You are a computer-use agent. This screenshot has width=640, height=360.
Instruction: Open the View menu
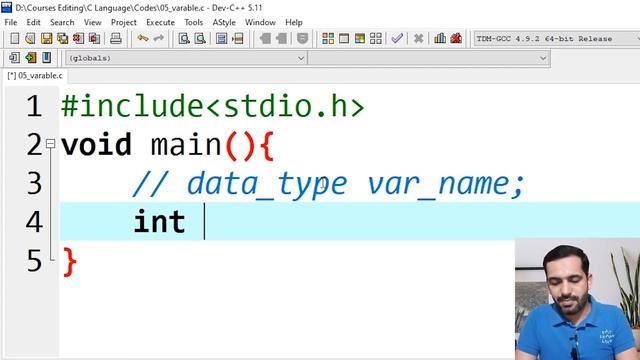tap(93, 22)
